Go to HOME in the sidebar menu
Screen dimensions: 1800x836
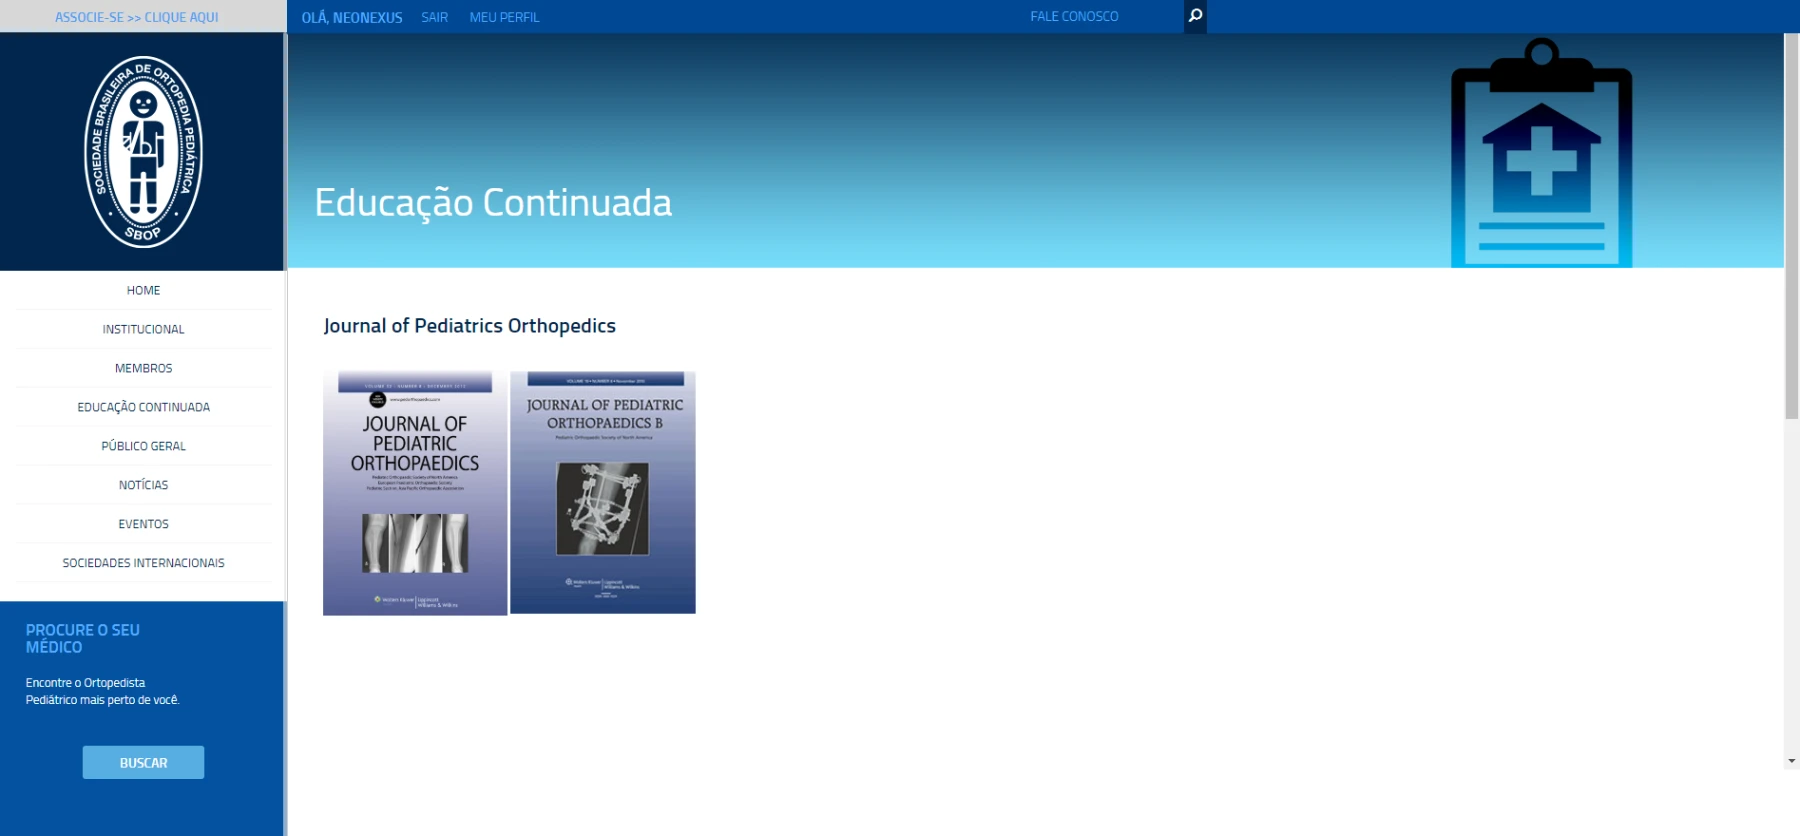(143, 290)
